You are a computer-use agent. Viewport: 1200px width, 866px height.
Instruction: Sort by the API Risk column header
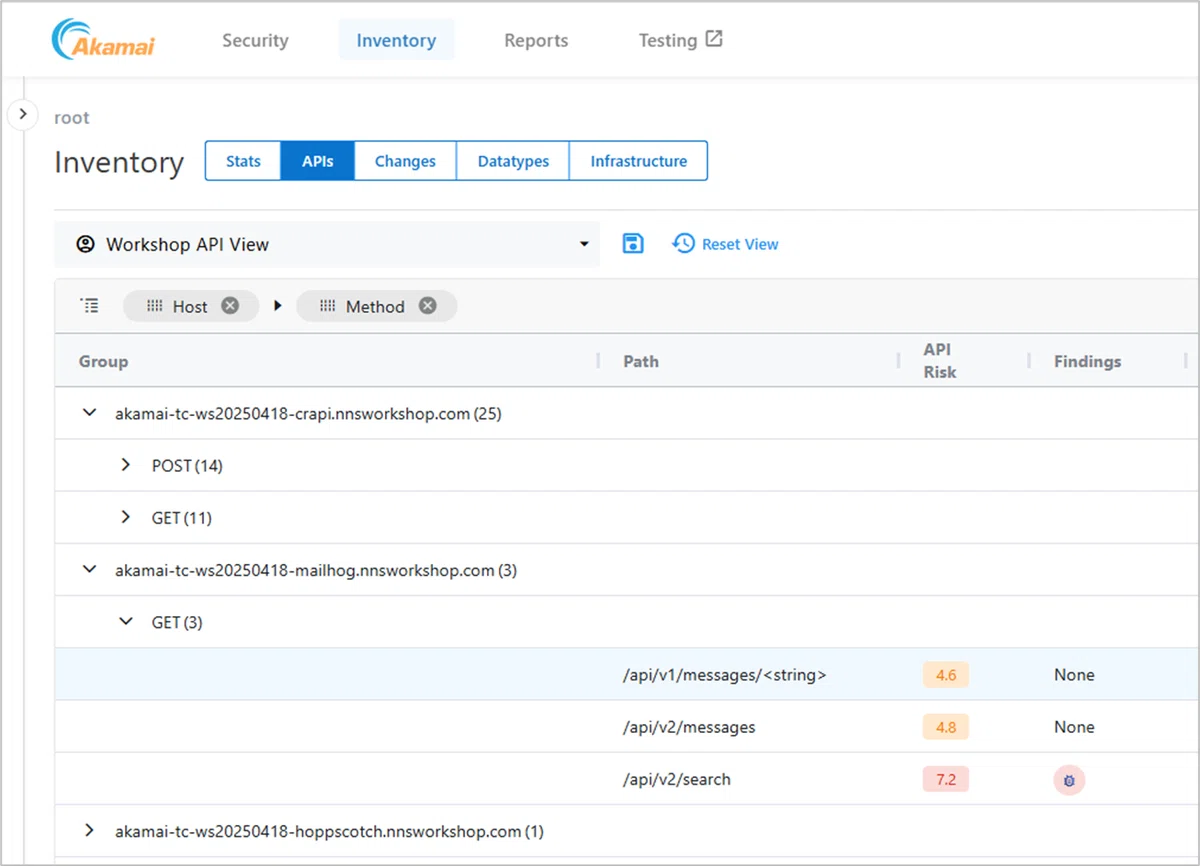940,361
